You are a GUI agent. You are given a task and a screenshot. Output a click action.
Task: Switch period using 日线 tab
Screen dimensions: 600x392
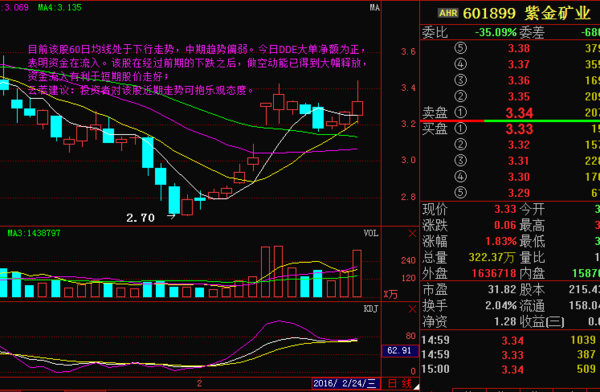pyautogui.click(x=400, y=383)
